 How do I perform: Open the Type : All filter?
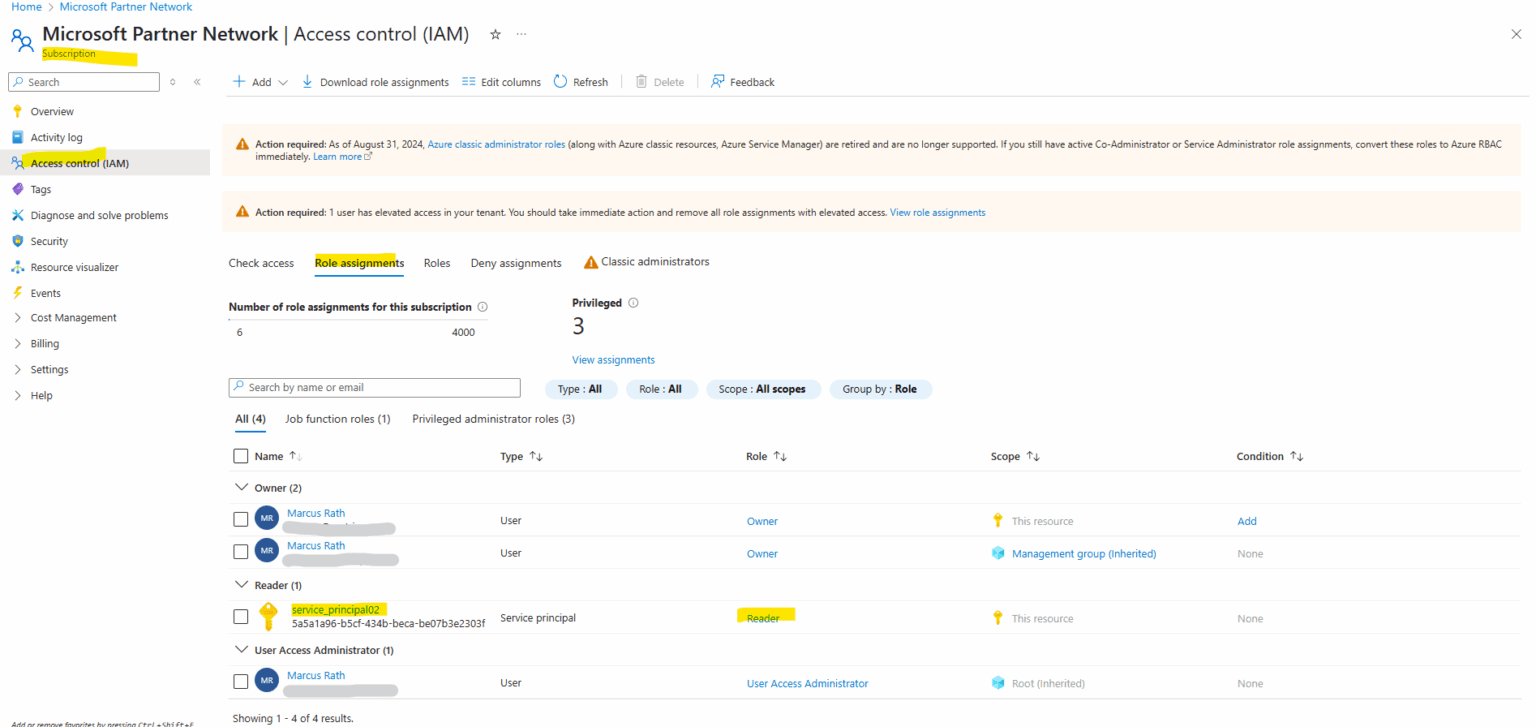click(581, 388)
